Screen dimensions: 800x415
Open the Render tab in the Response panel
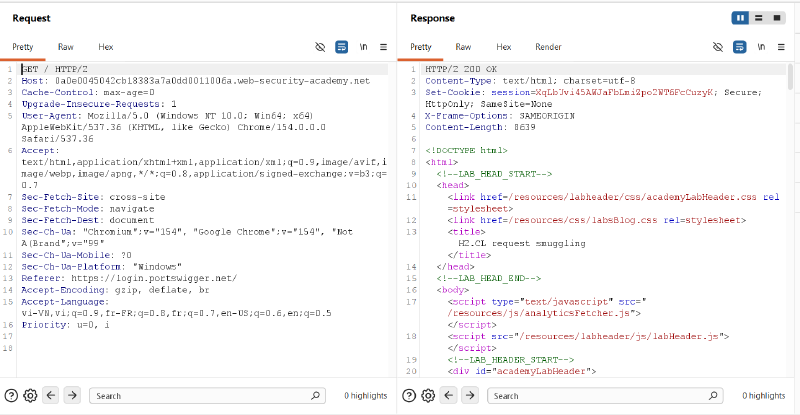click(x=548, y=47)
